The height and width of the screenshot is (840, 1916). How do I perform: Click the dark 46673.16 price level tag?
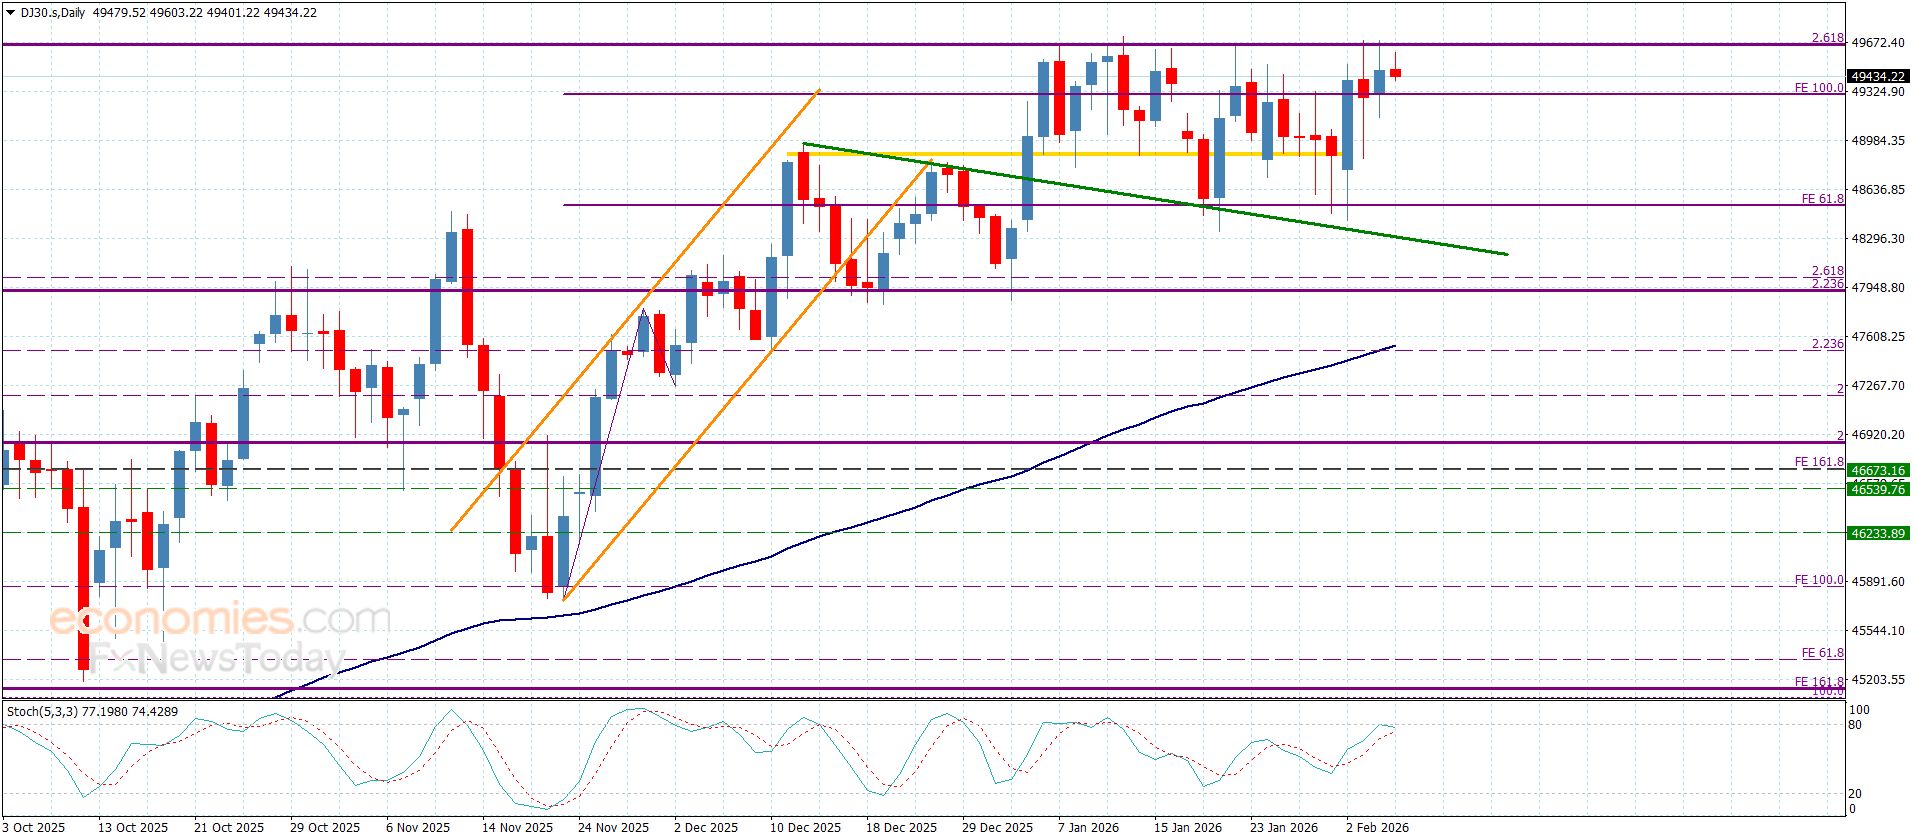point(1878,470)
